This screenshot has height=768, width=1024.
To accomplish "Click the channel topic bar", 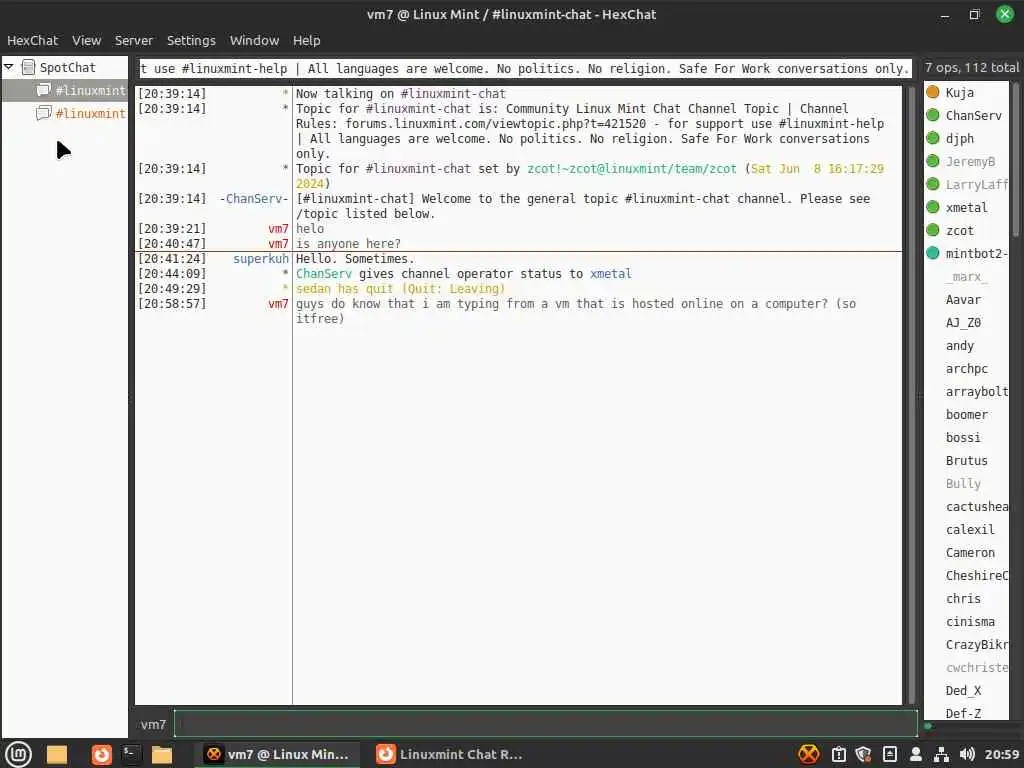I will point(524,69).
